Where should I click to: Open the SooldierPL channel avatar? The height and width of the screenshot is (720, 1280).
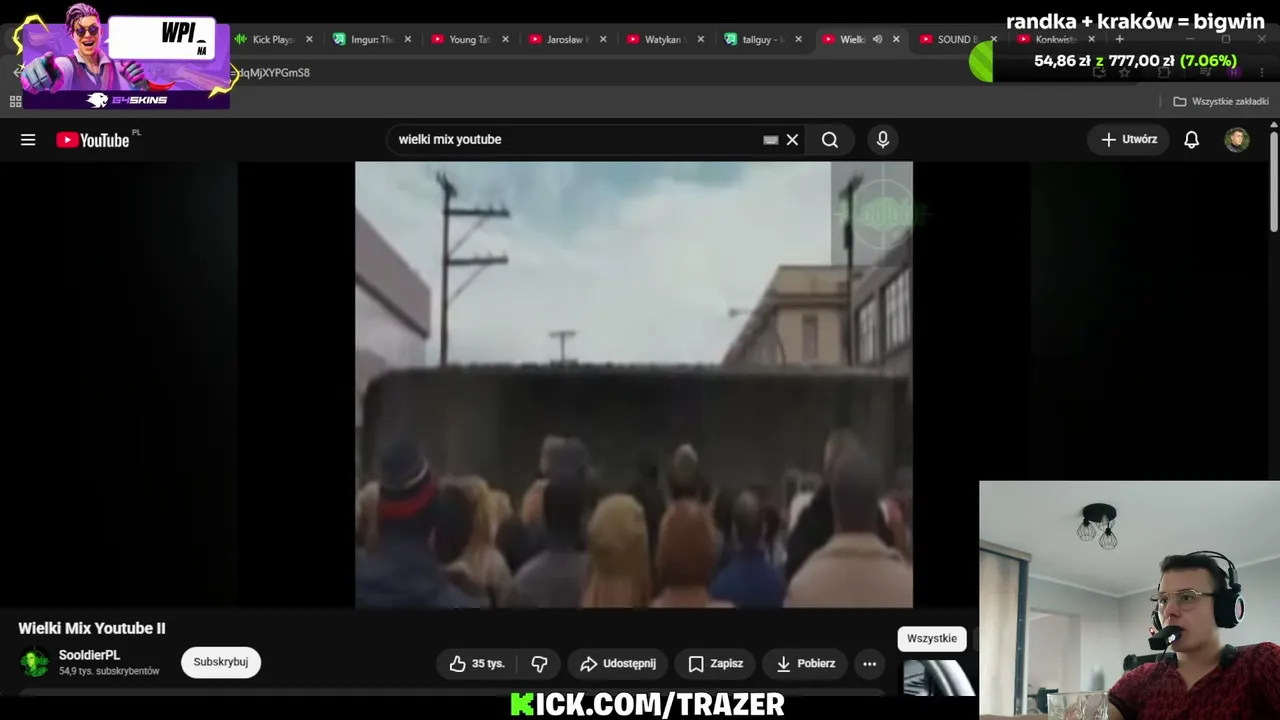[x=35, y=662]
